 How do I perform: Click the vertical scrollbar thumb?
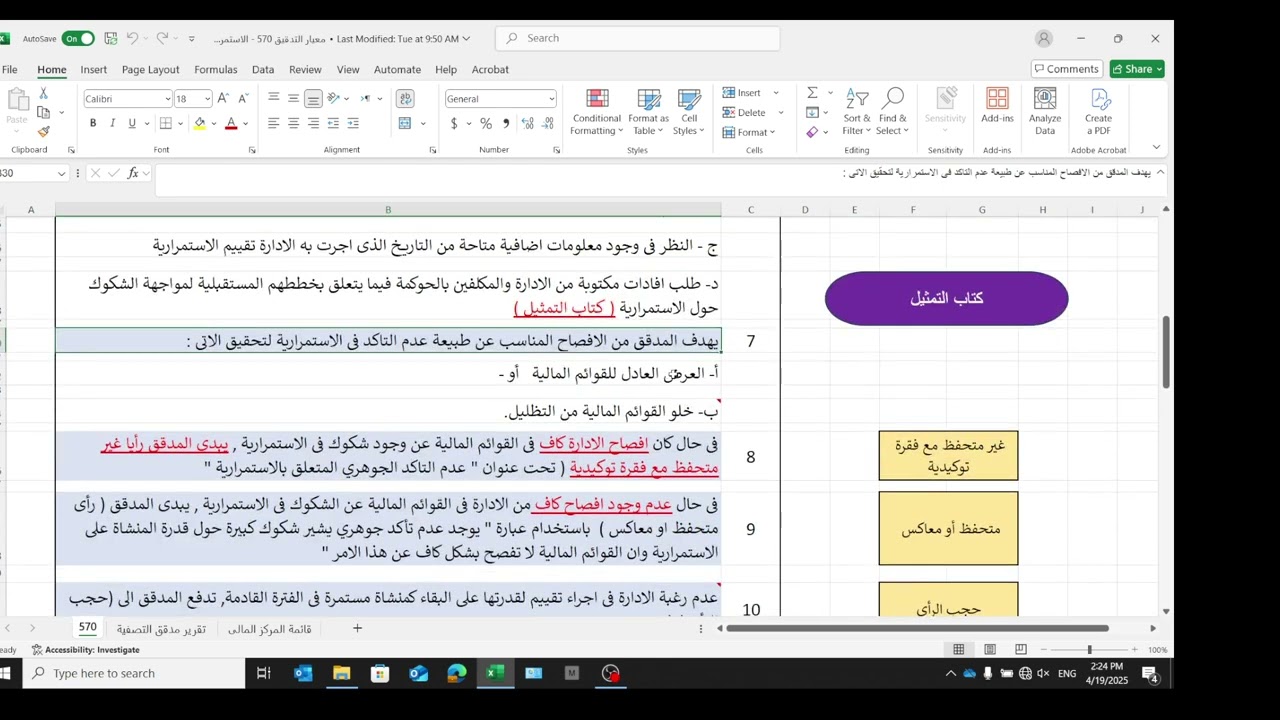pos(1166,353)
